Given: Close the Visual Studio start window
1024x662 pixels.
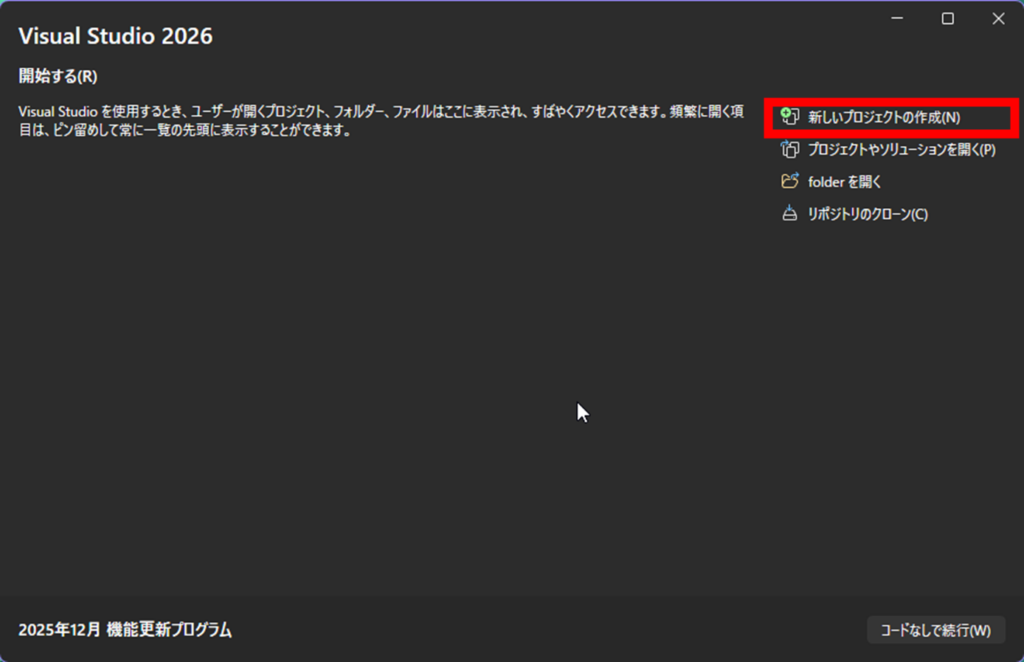Looking at the screenshot, I should [997, 18].
